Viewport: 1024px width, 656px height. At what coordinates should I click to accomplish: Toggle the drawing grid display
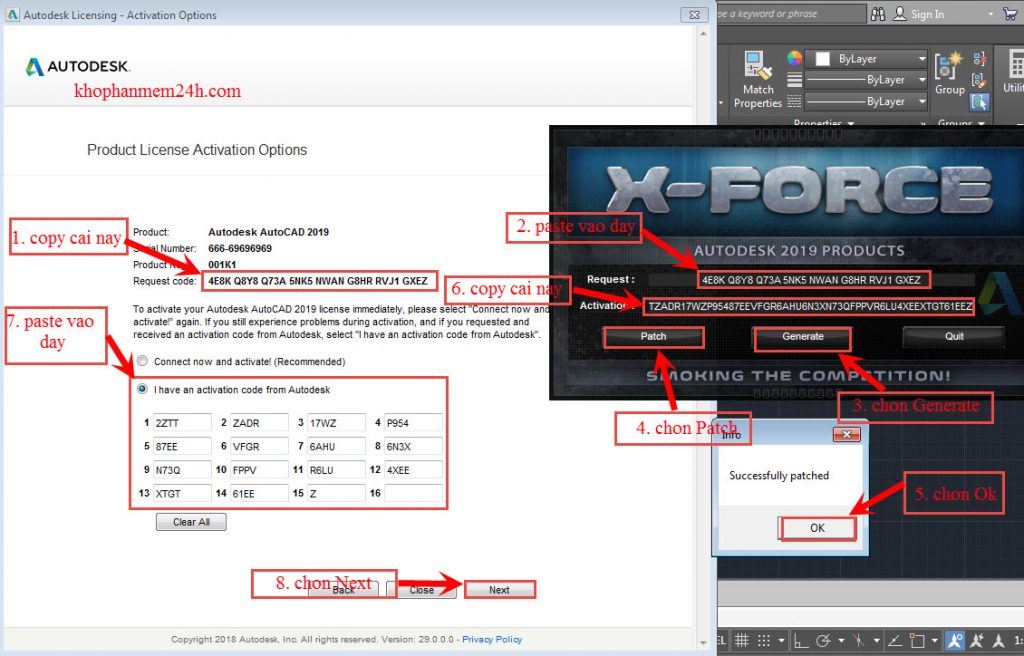click(741, 640)
